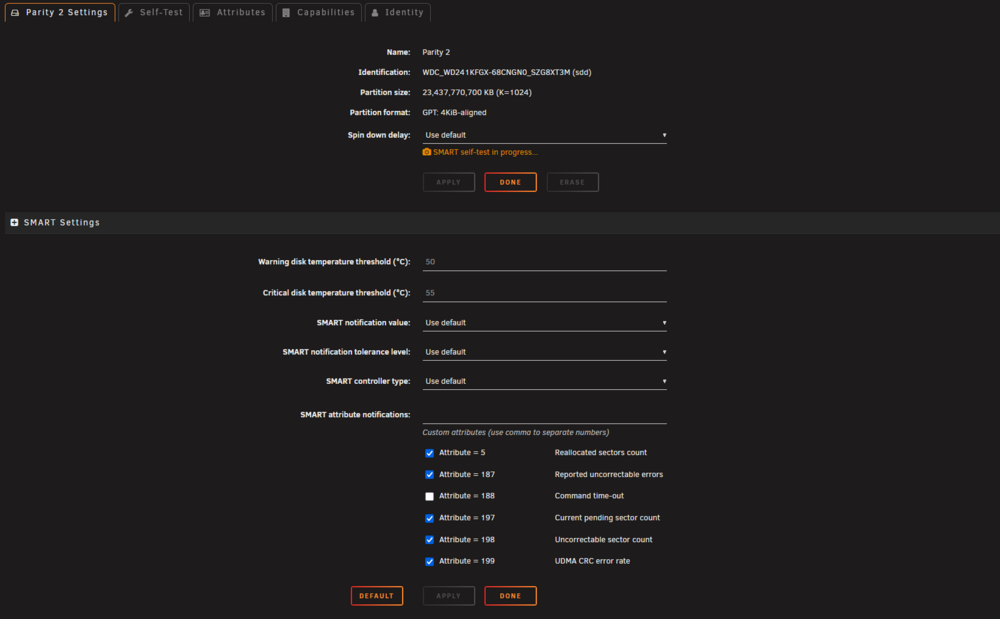Screen dimensions: 1000x619
Task: Click the DEFAULT button
Action: tap(377, 596)
